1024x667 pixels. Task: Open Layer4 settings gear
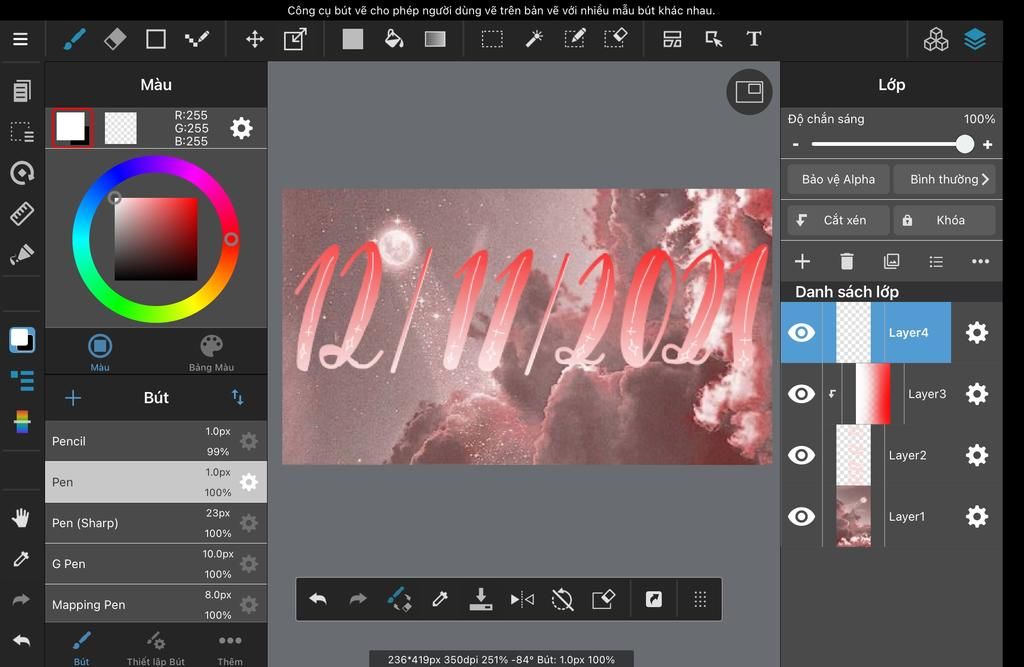976,333
